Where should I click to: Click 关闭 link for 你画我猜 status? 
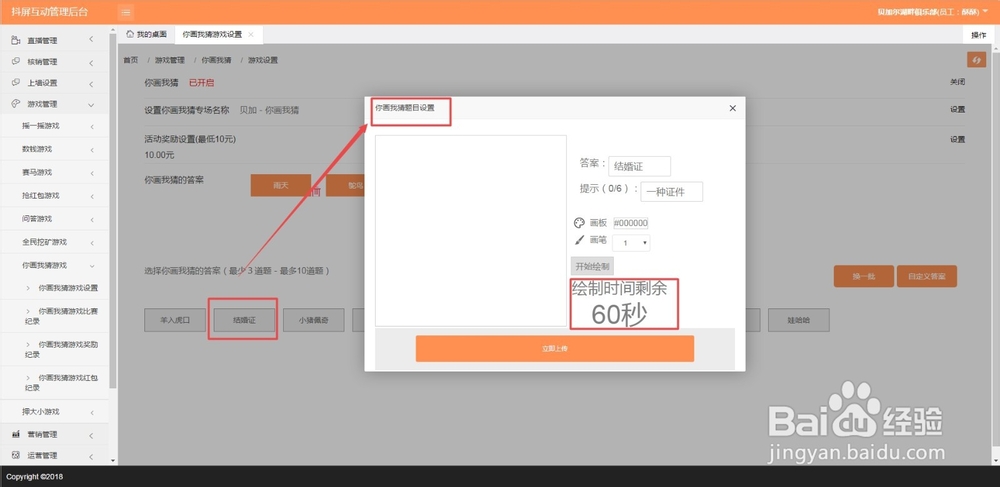[x=957, y=82]
